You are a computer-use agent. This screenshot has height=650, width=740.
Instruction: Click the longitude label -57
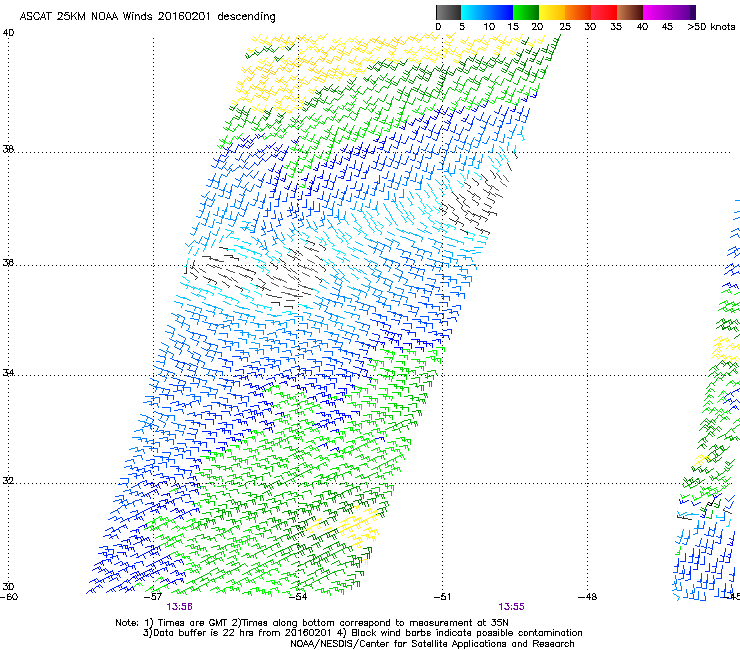coord(153,597)
